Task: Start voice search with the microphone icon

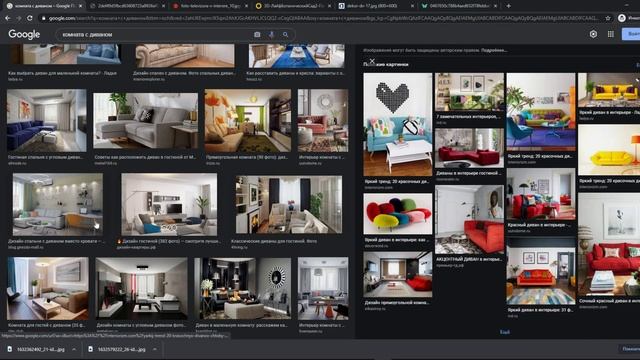Action: 271,35
